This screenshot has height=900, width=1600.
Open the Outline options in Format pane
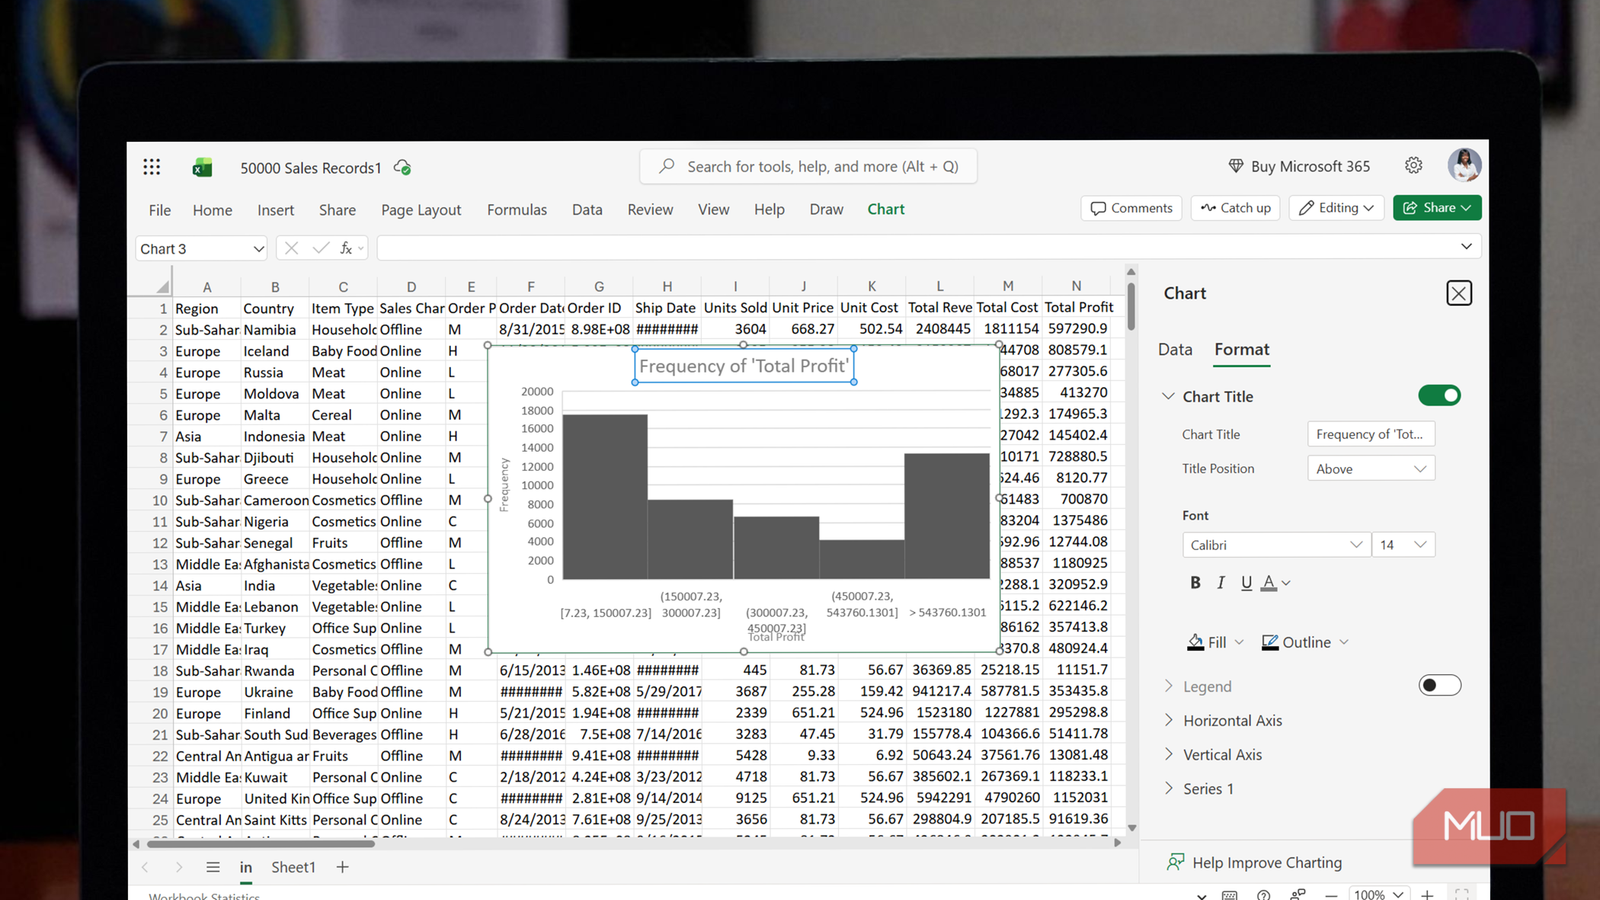[1303, 641]
